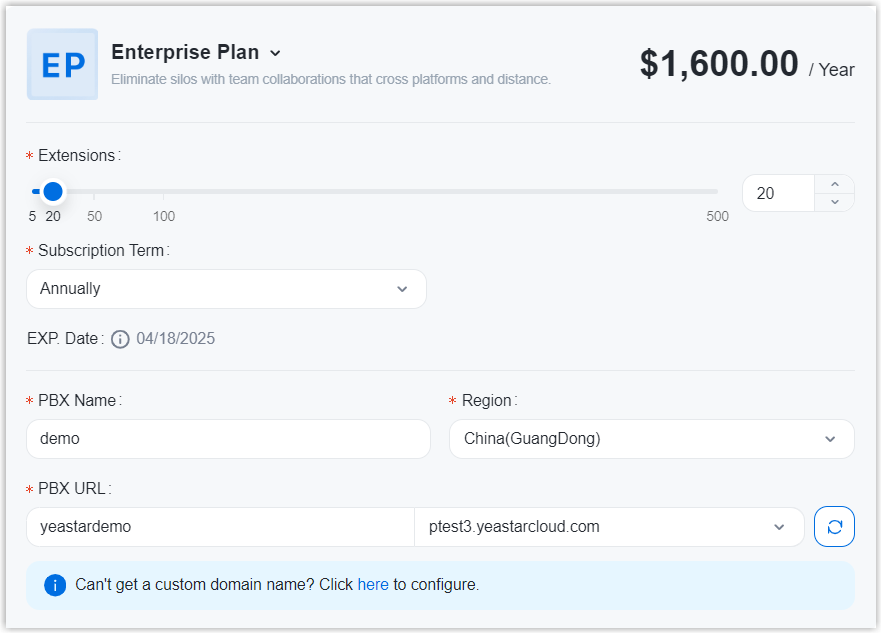Click the 04/18/2025 expiration date
This screenshot has width=882, height=634.
pyautogui.click(x=176, y=339)
